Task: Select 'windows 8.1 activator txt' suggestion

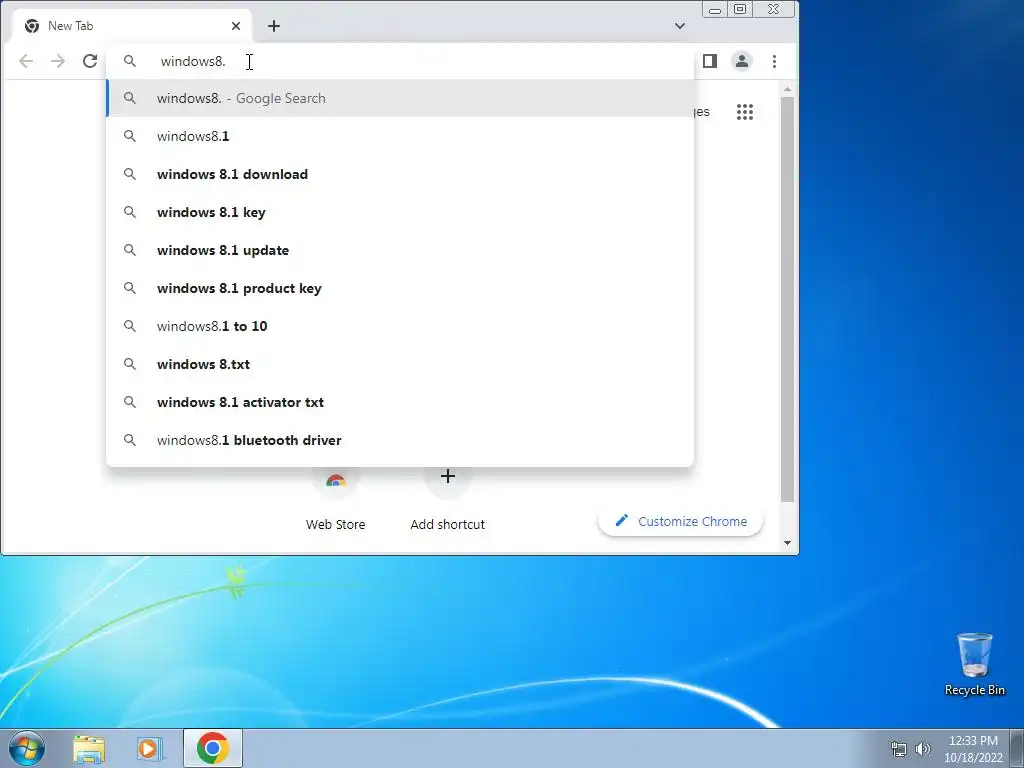Action: 400,402
